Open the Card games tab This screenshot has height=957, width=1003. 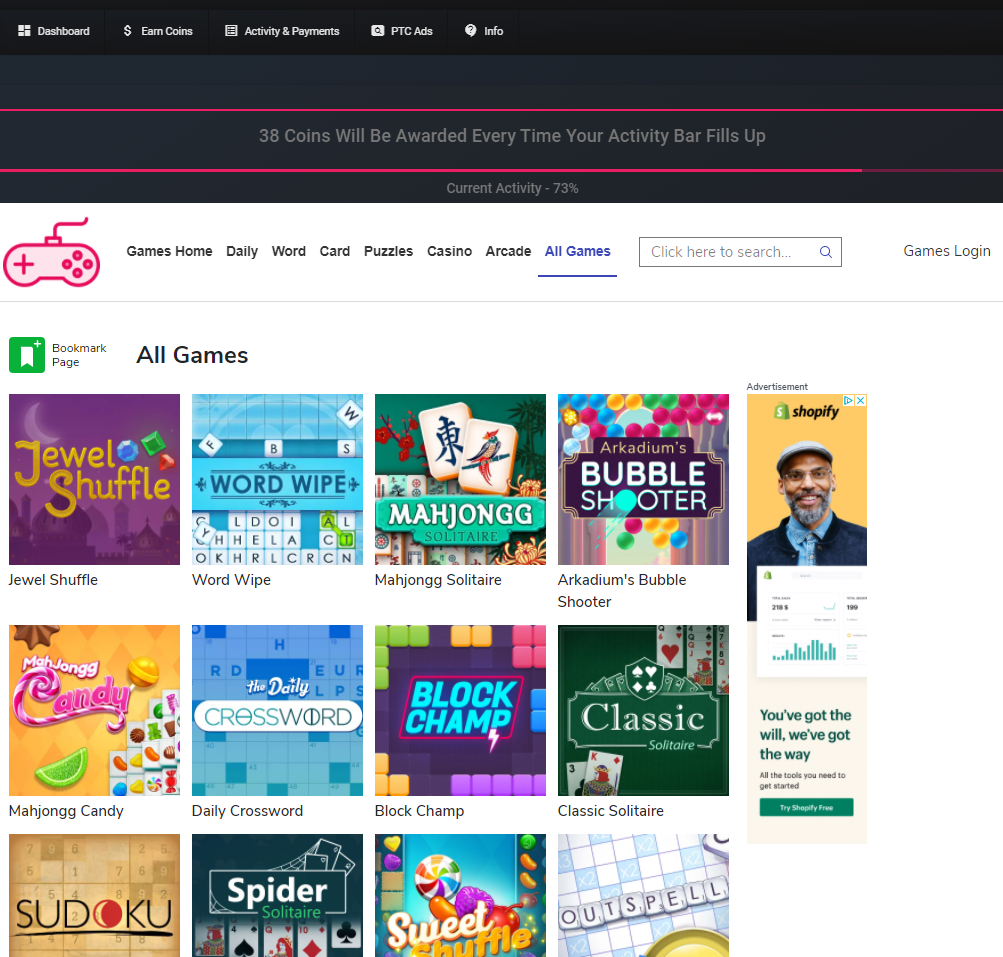tap(335, 251)
